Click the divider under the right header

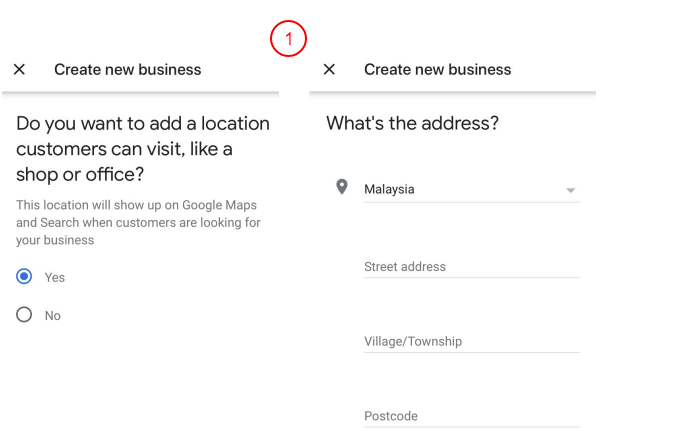pyautogui.click(x=452, y=94)
